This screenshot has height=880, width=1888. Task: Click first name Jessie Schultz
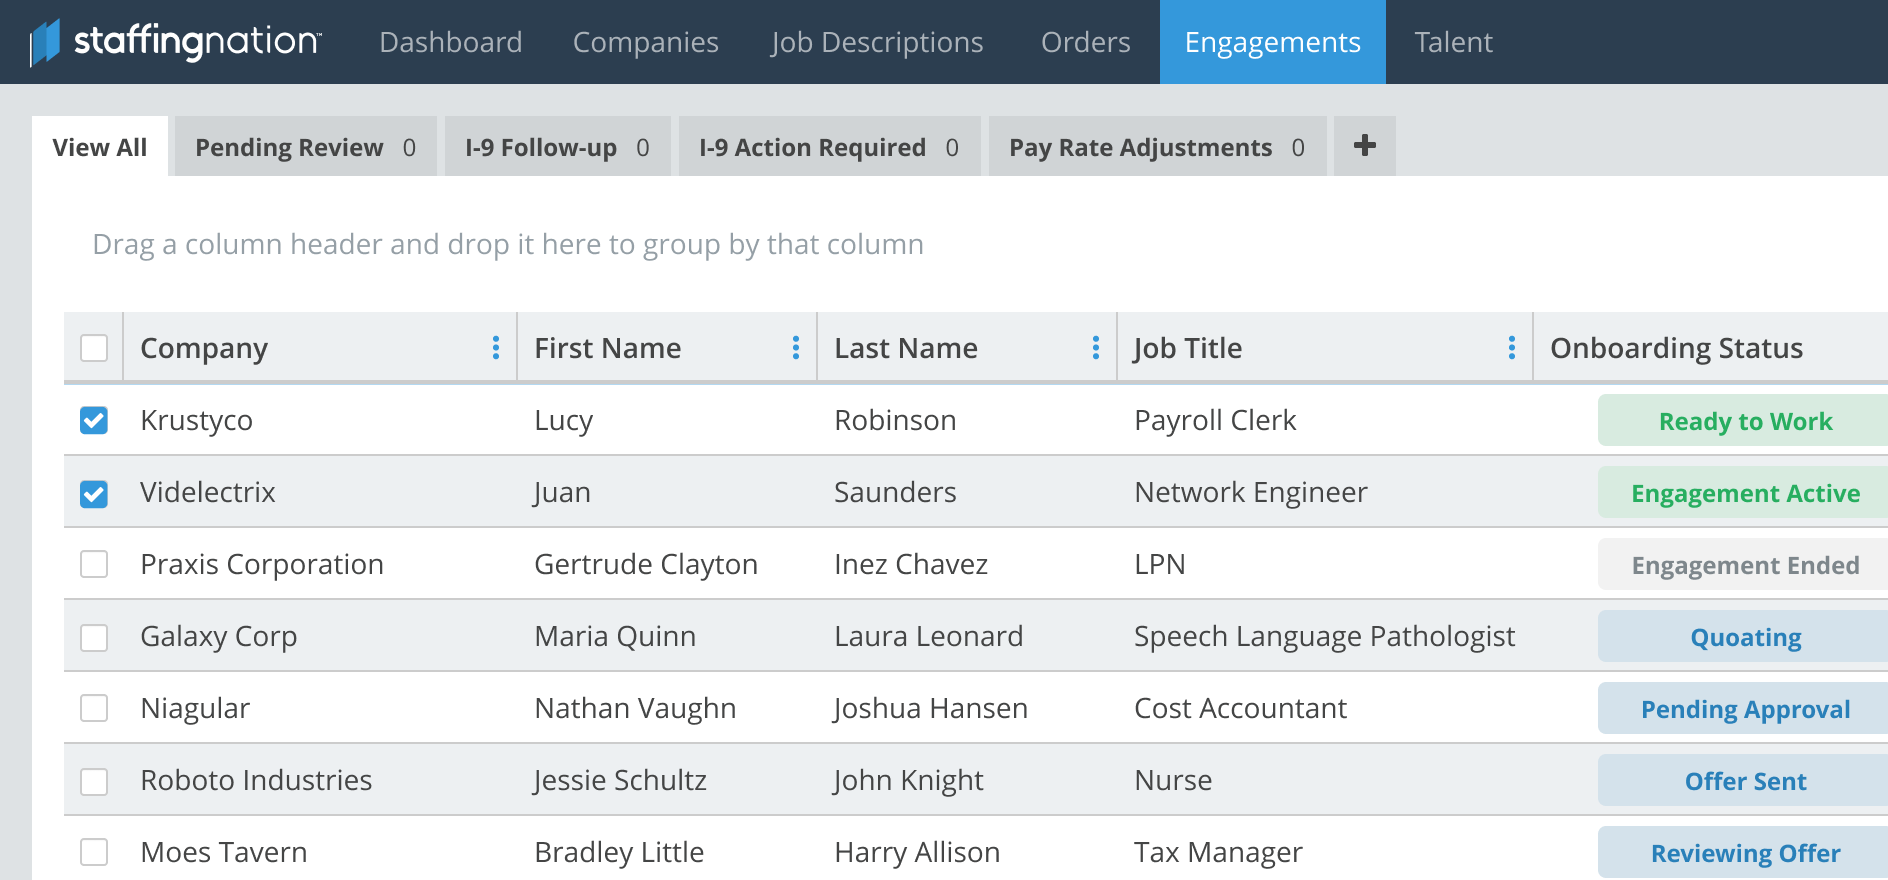coord(620,780)
